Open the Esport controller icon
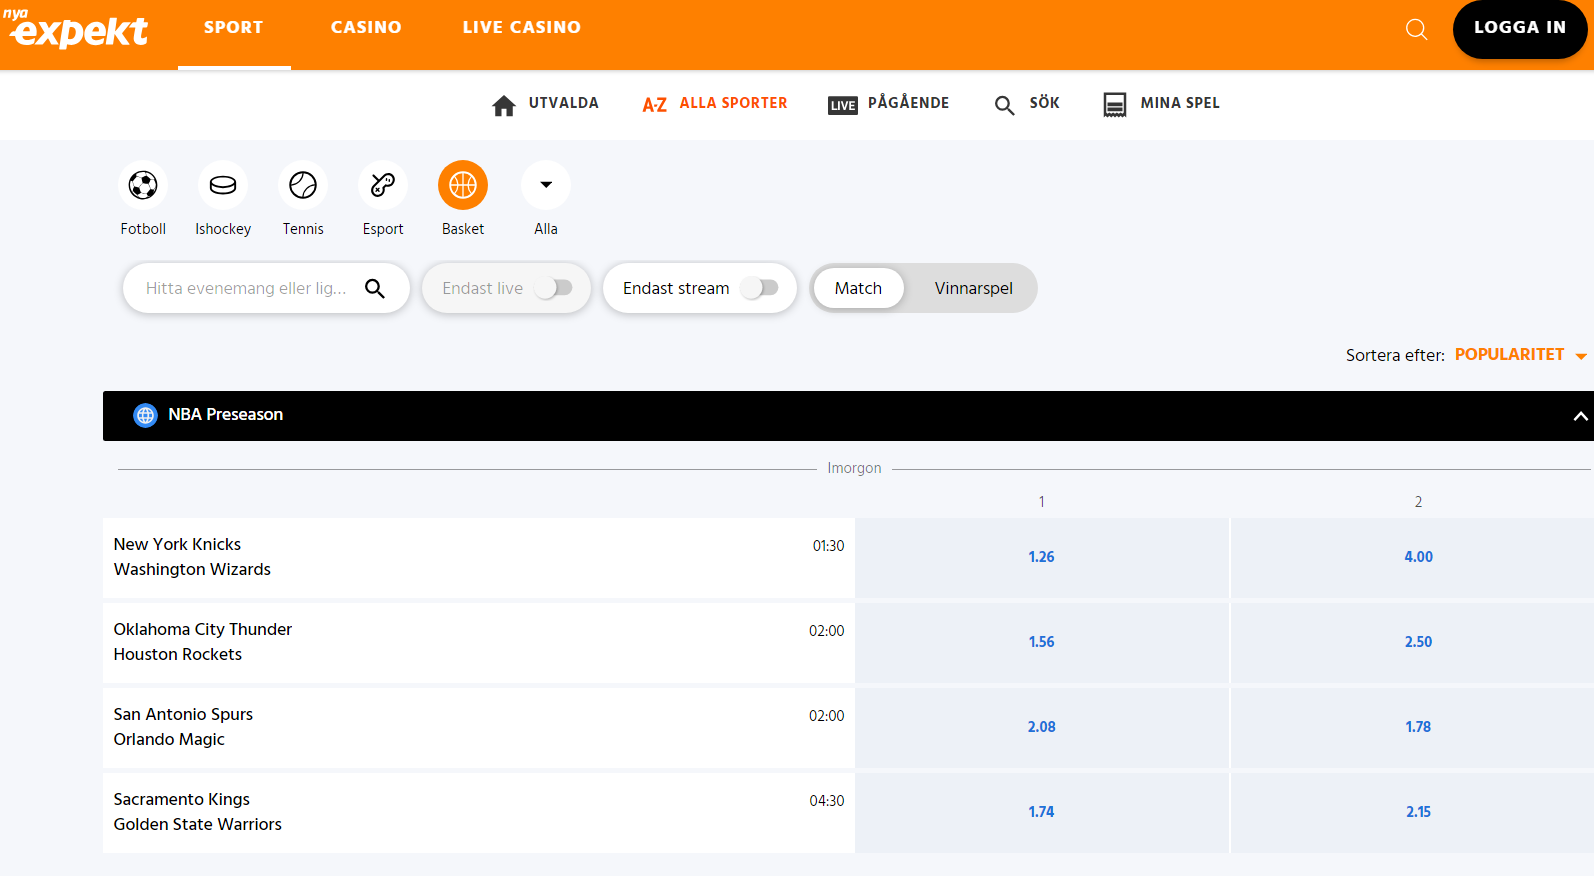This screenshot has height=876, width=1594. tap(383, 186)
